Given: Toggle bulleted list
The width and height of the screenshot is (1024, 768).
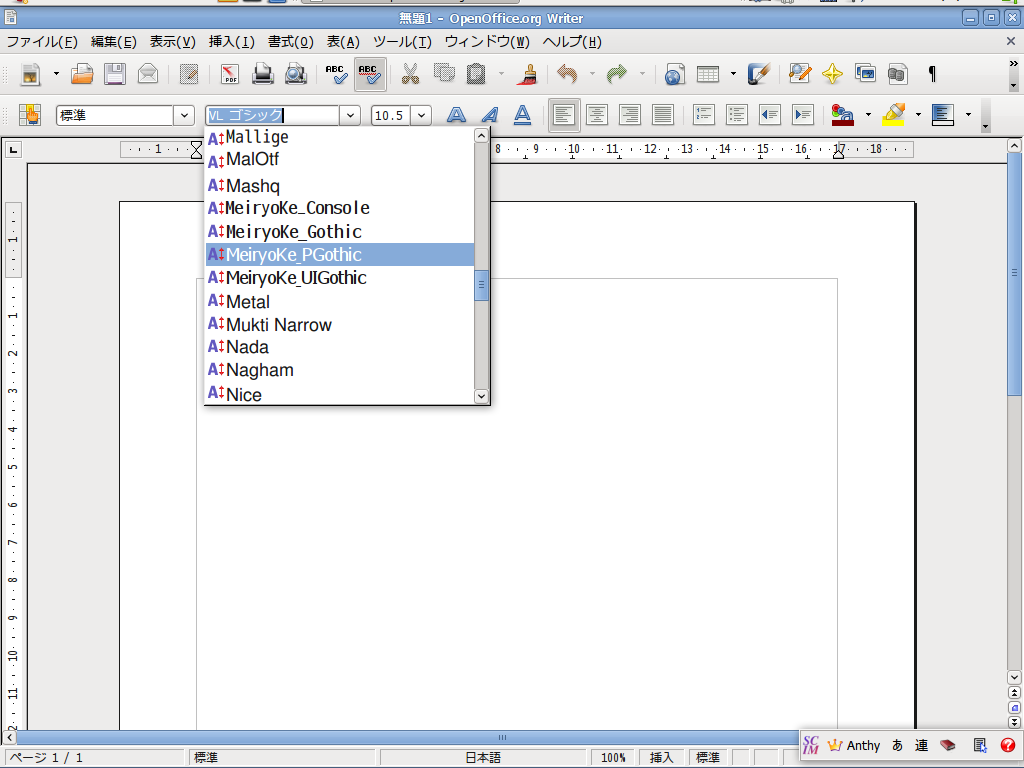Looking at the screenshot, I should coord(737,115).
